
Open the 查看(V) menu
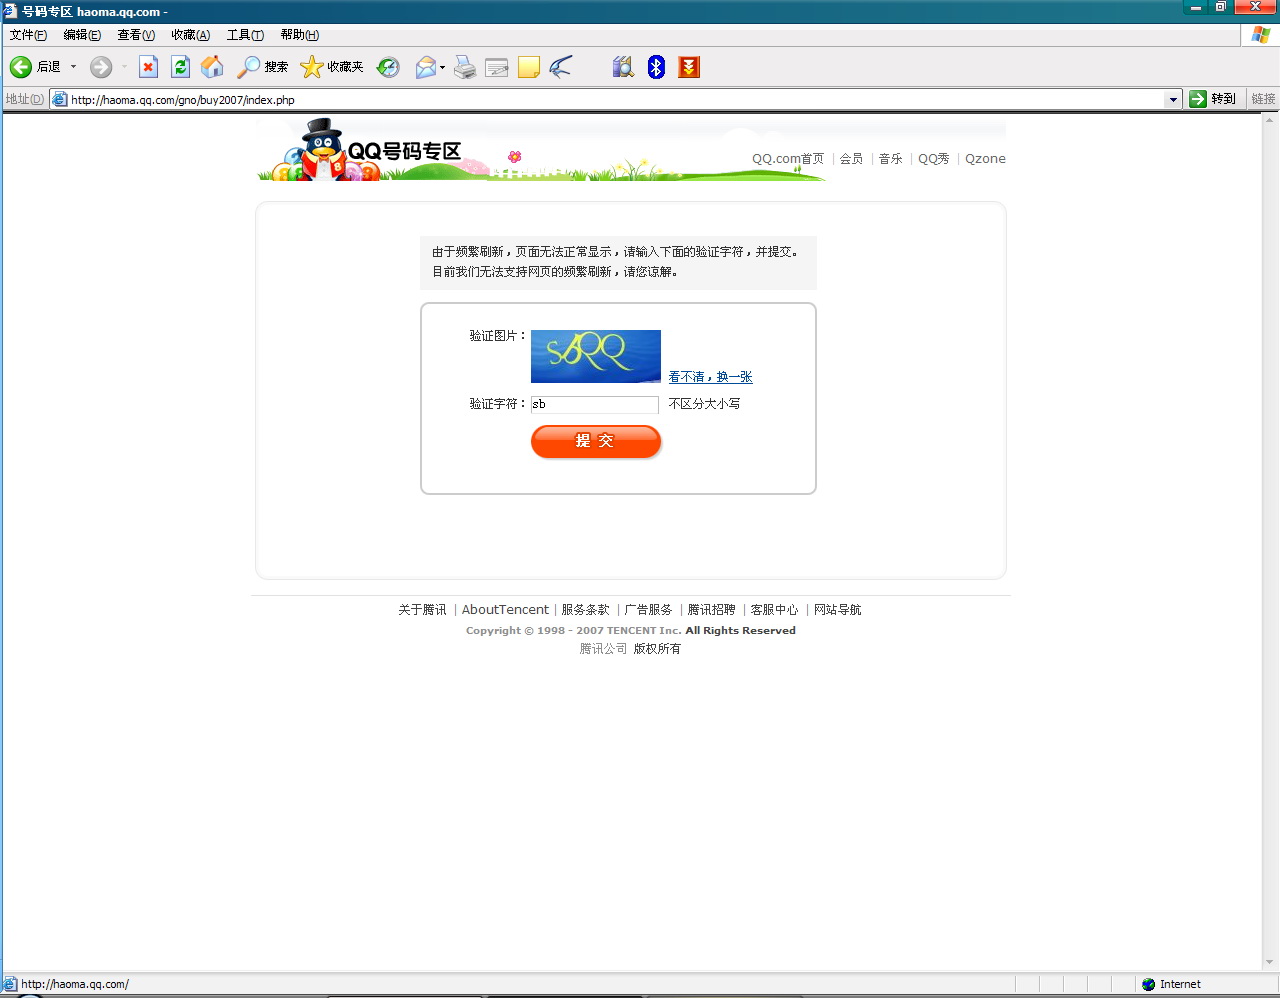[x=136, y=35]
